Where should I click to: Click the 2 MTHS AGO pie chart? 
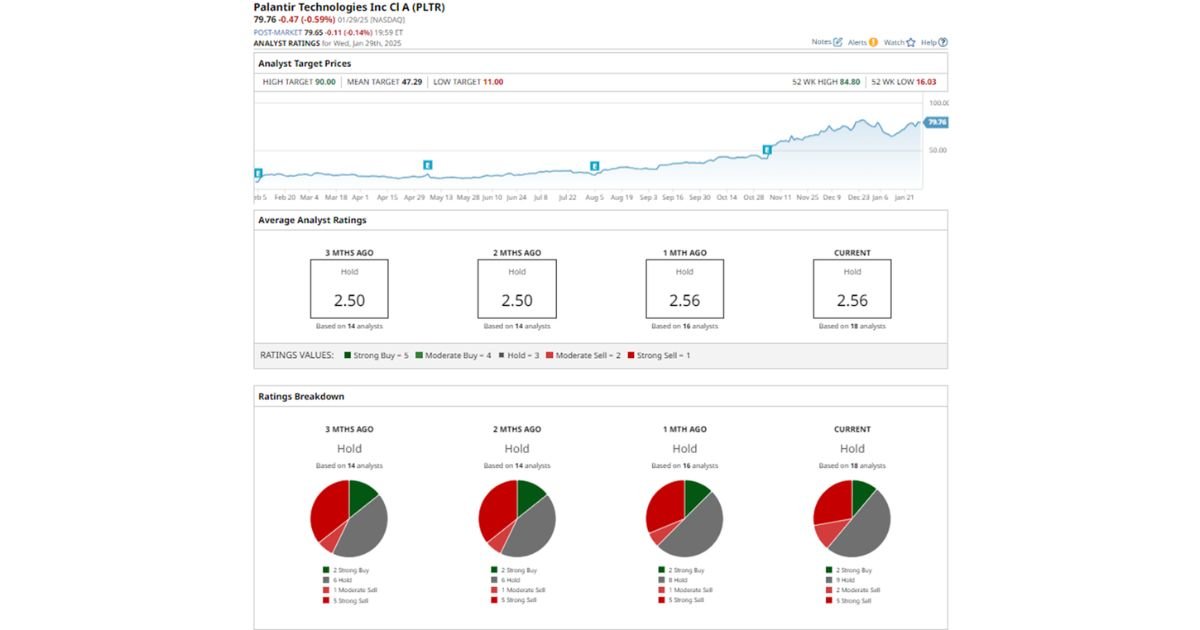click(517, 518)
